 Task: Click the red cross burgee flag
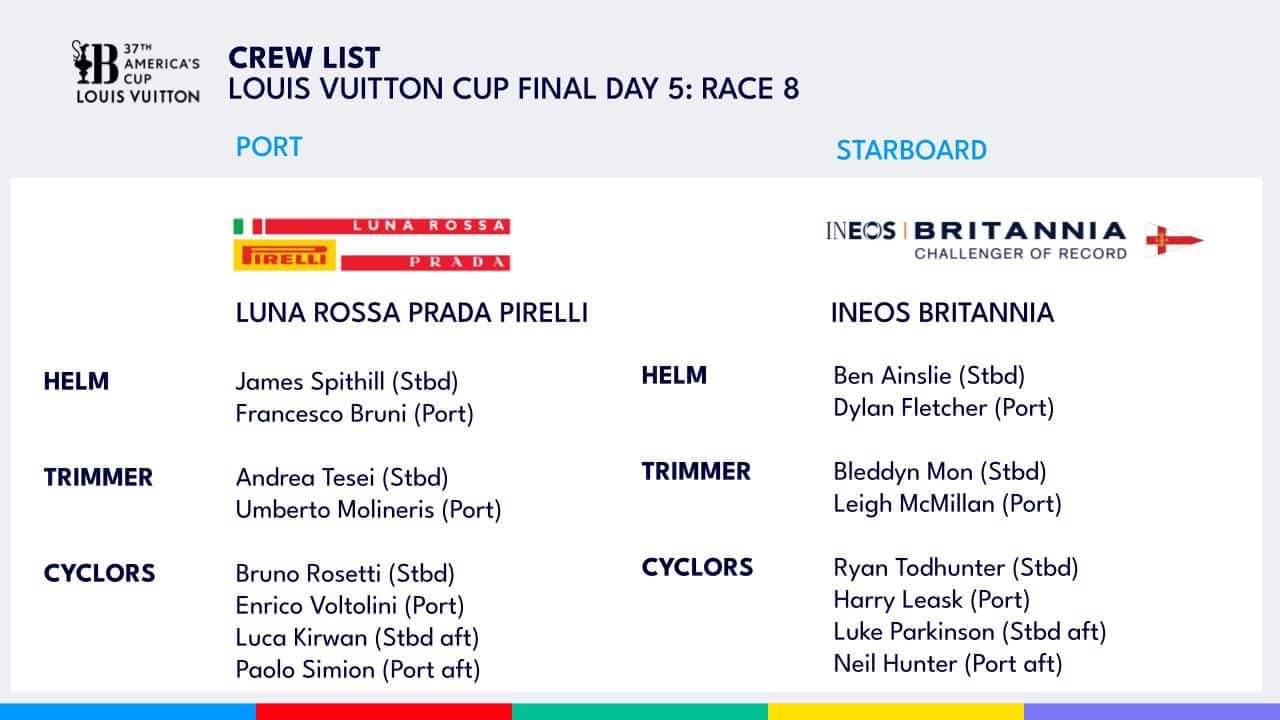coord(1173,239)
